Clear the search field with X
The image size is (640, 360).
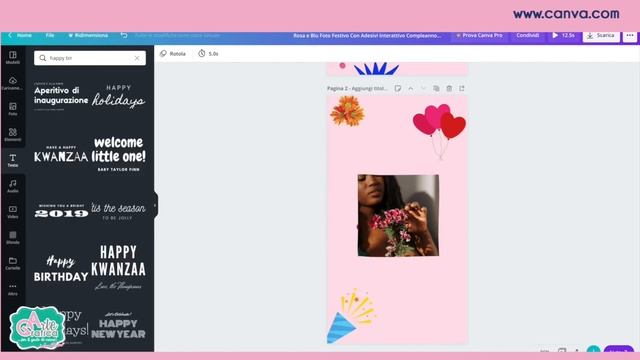click(137, 58)
